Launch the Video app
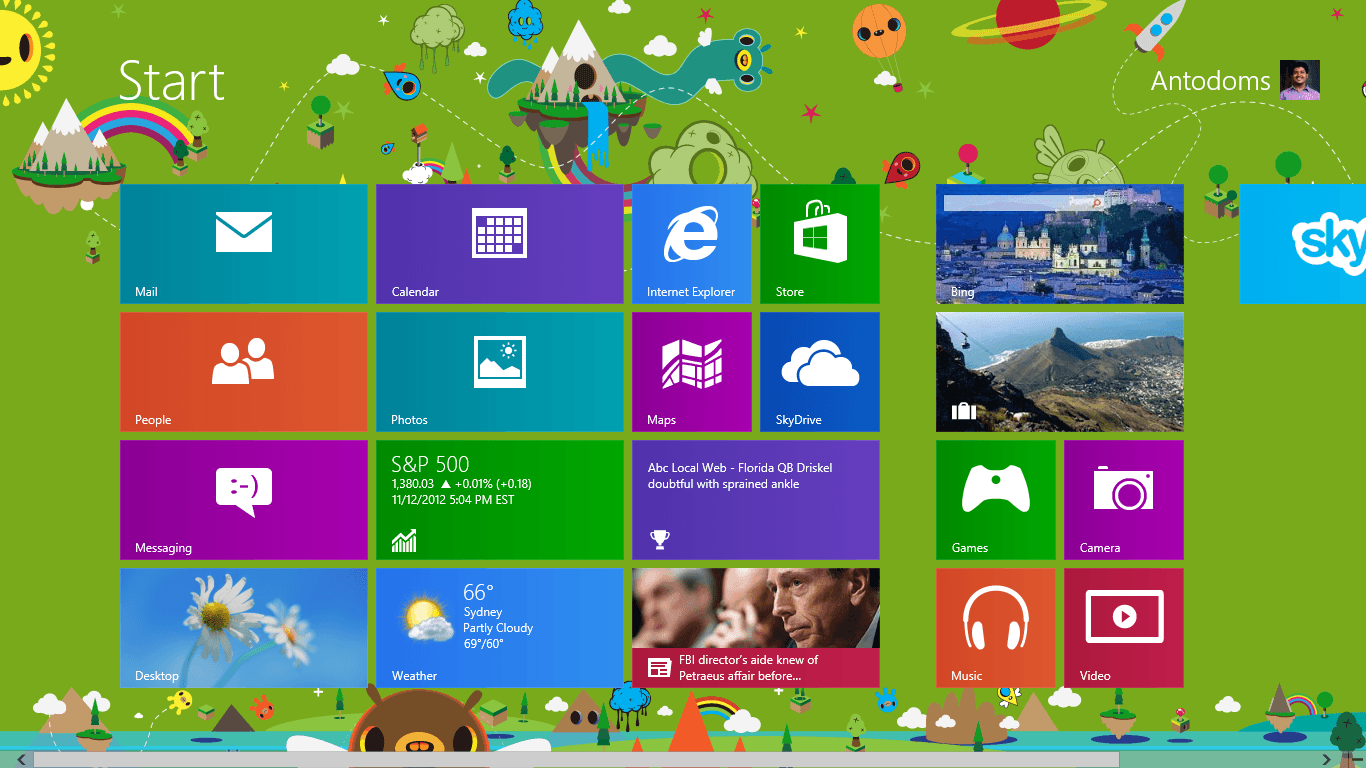Viewport: 1366px width, 768px height. point(1123,627)
